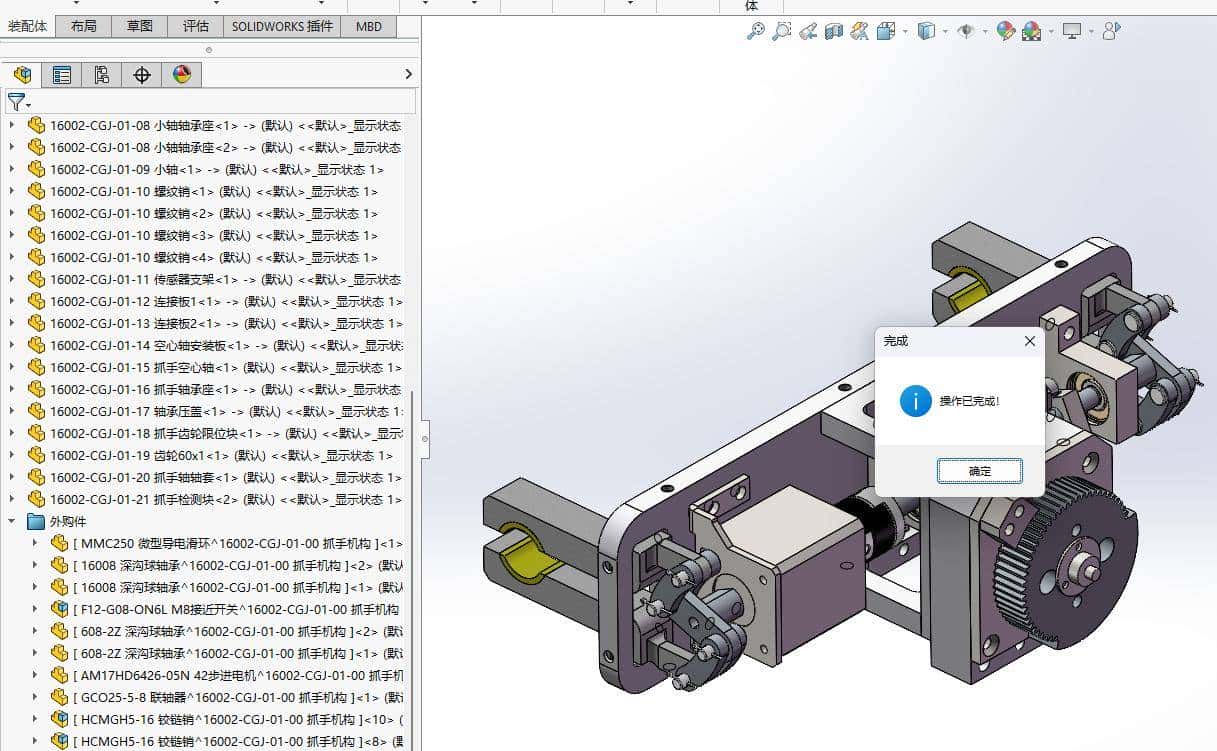Select the Zoom to Fit tool
Image resolution: width=1217 pixels, height=751 pixels.
coord(758,31)
